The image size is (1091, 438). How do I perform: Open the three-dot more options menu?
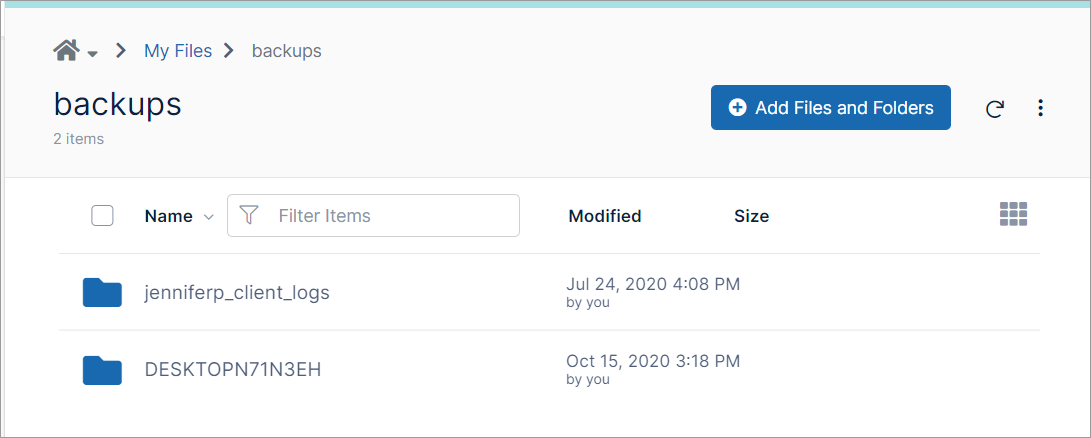point(1041,108)
